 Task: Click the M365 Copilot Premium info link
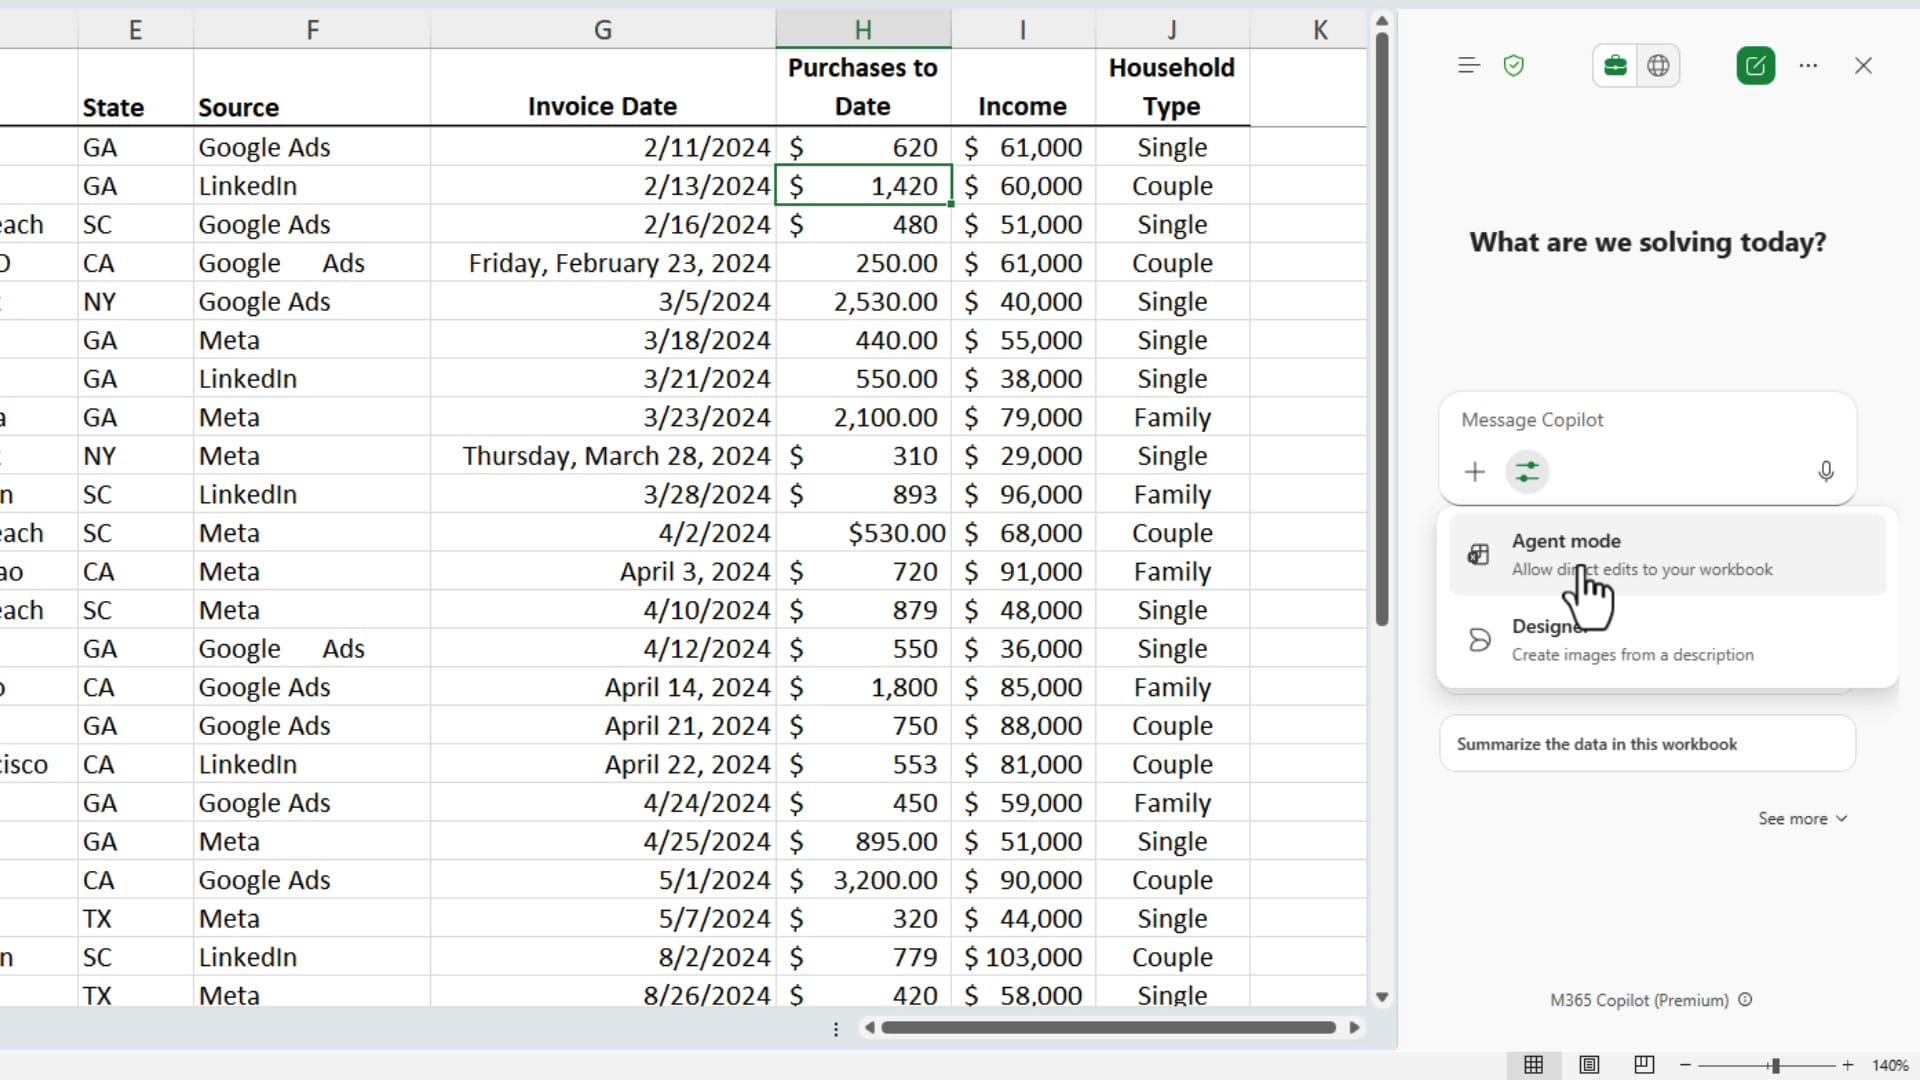(x=1746, y=1000)
